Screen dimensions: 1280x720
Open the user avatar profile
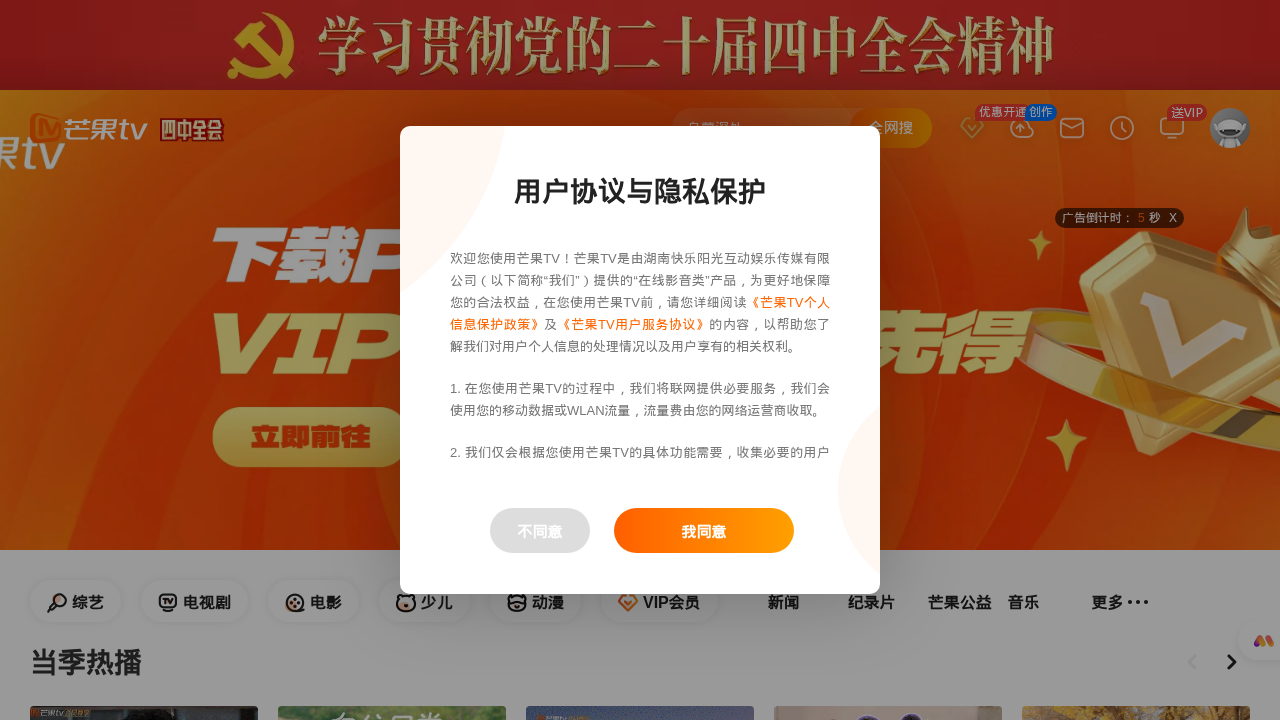[1230, 128]
